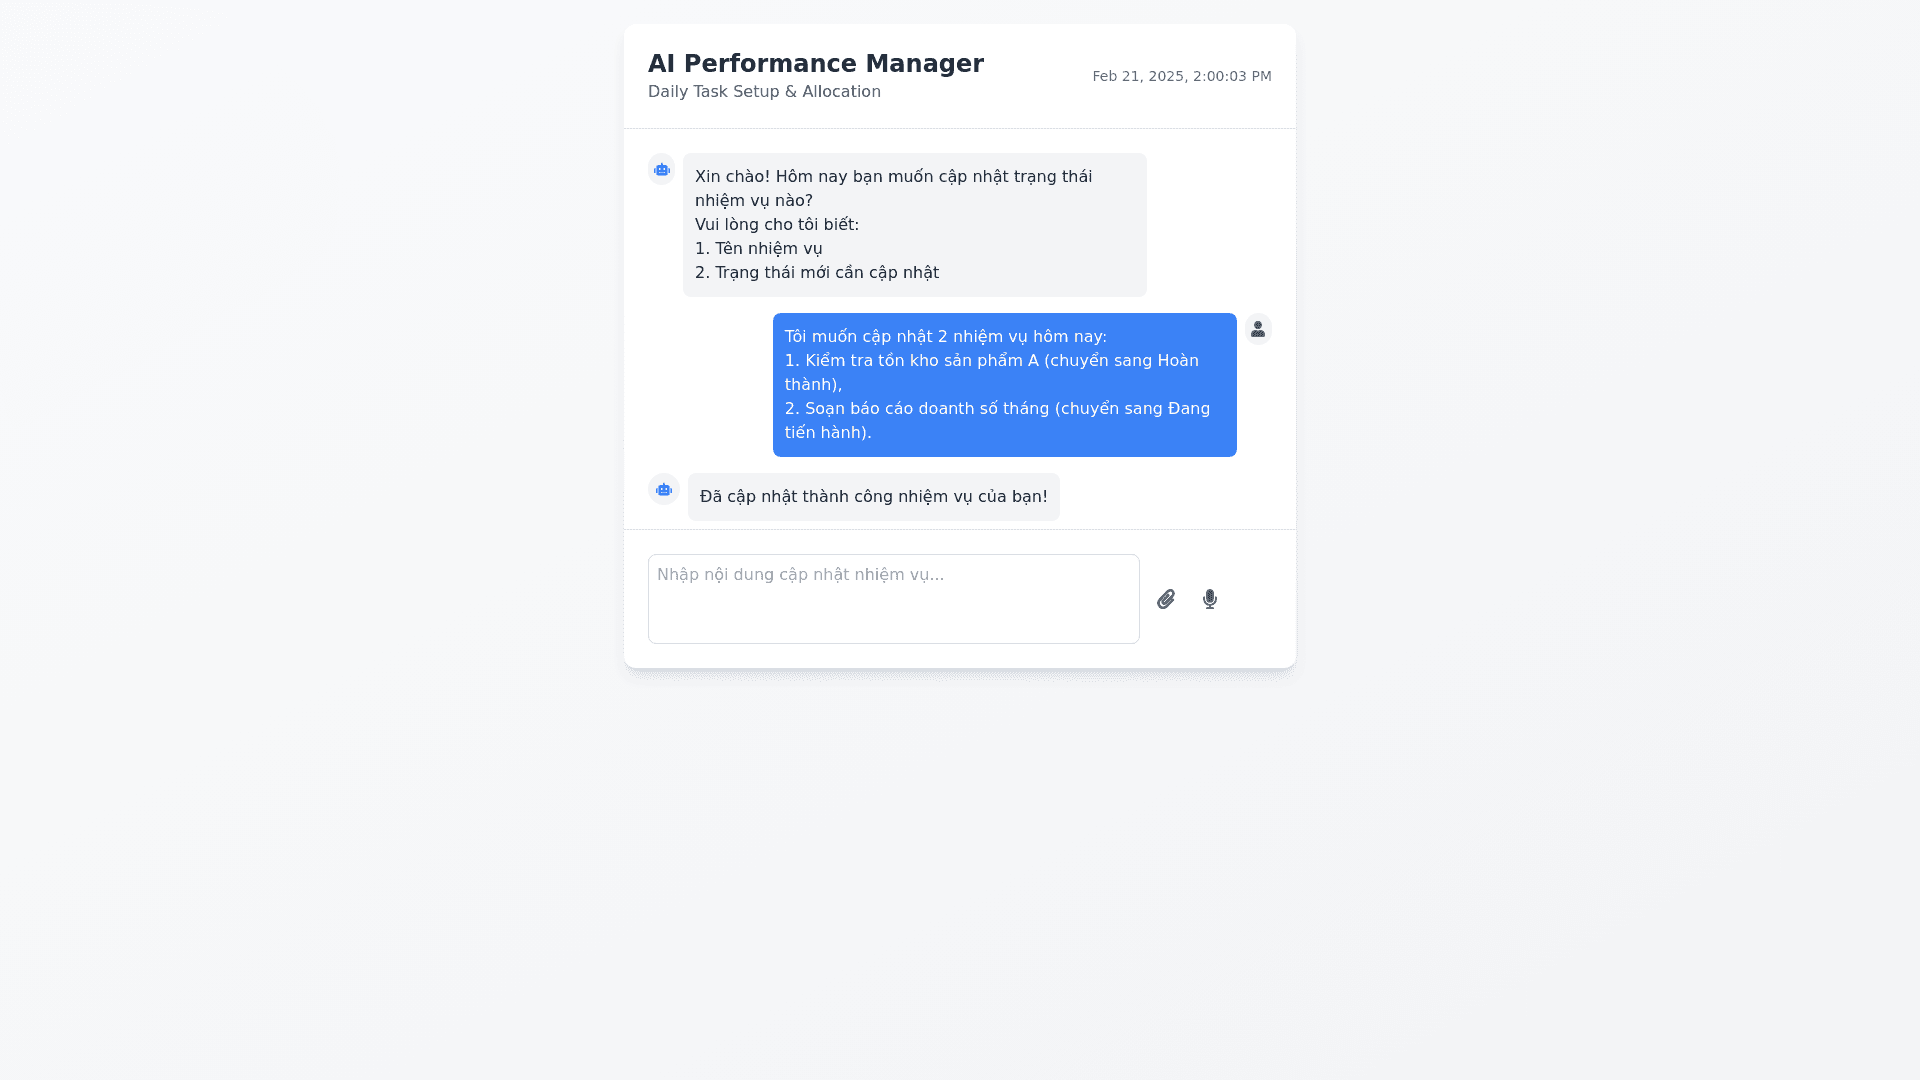The height and width of the screenshot is (1080, 1920).
Task: Click the "Daily Task Setup & Allocation" subtitle
Action: tap(764, 92)
